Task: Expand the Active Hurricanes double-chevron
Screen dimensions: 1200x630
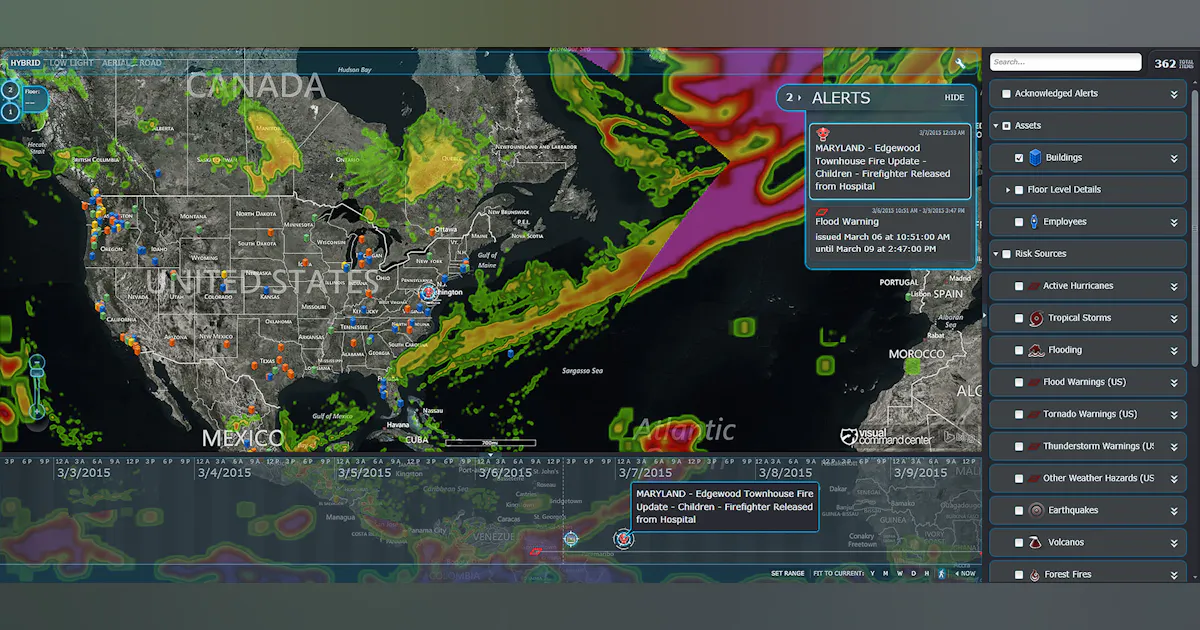Action: pyautogui.click(x=1174, y=286)
